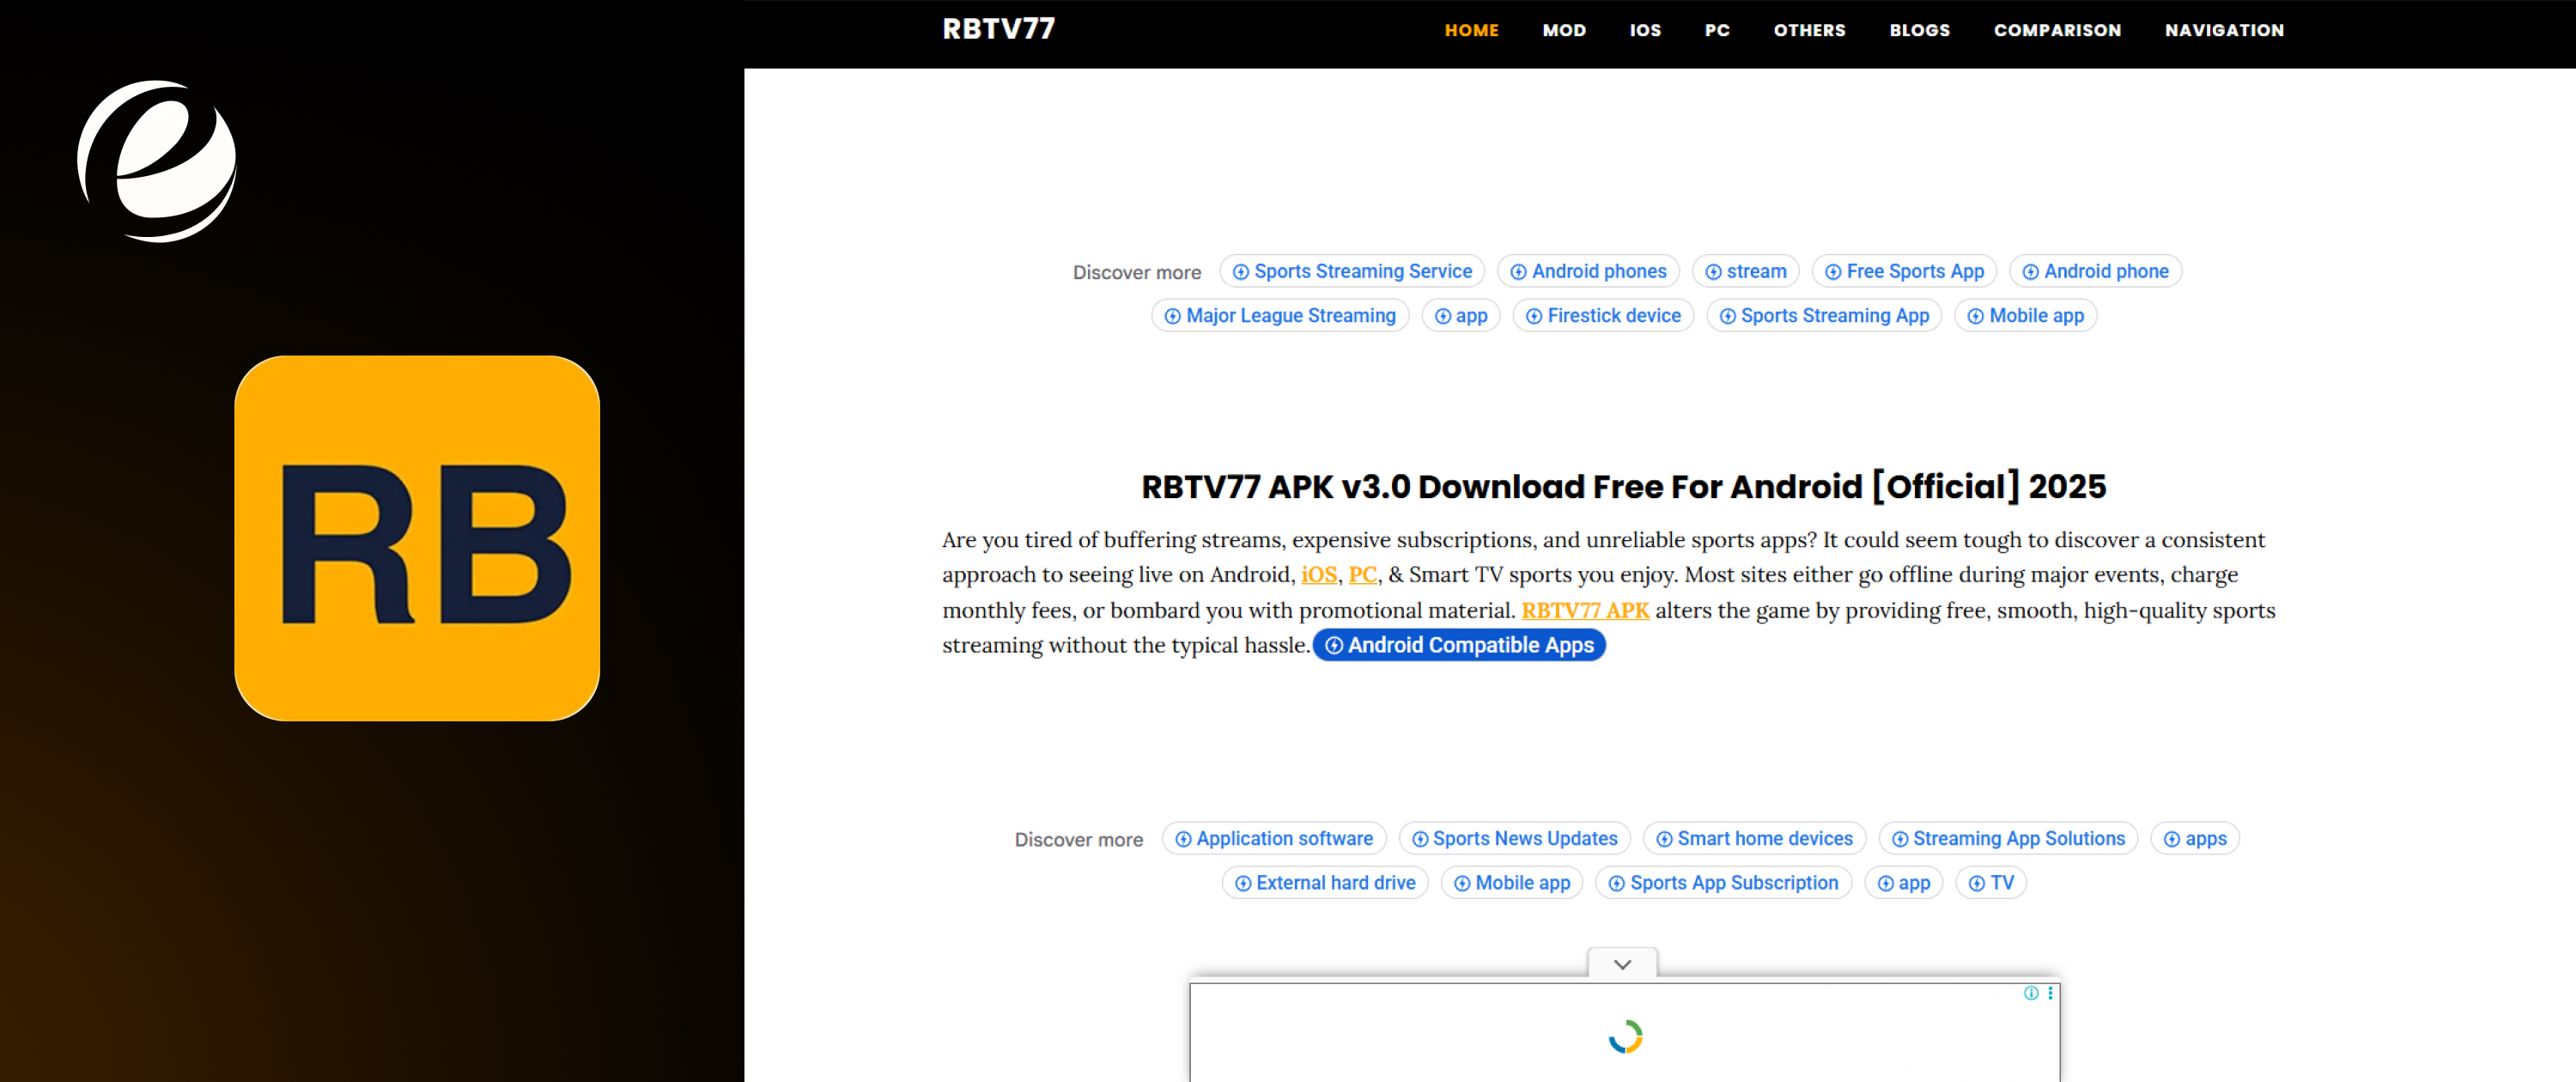Click the loading ad banner area
2576x1082 pixels.
[1624, 1034]
